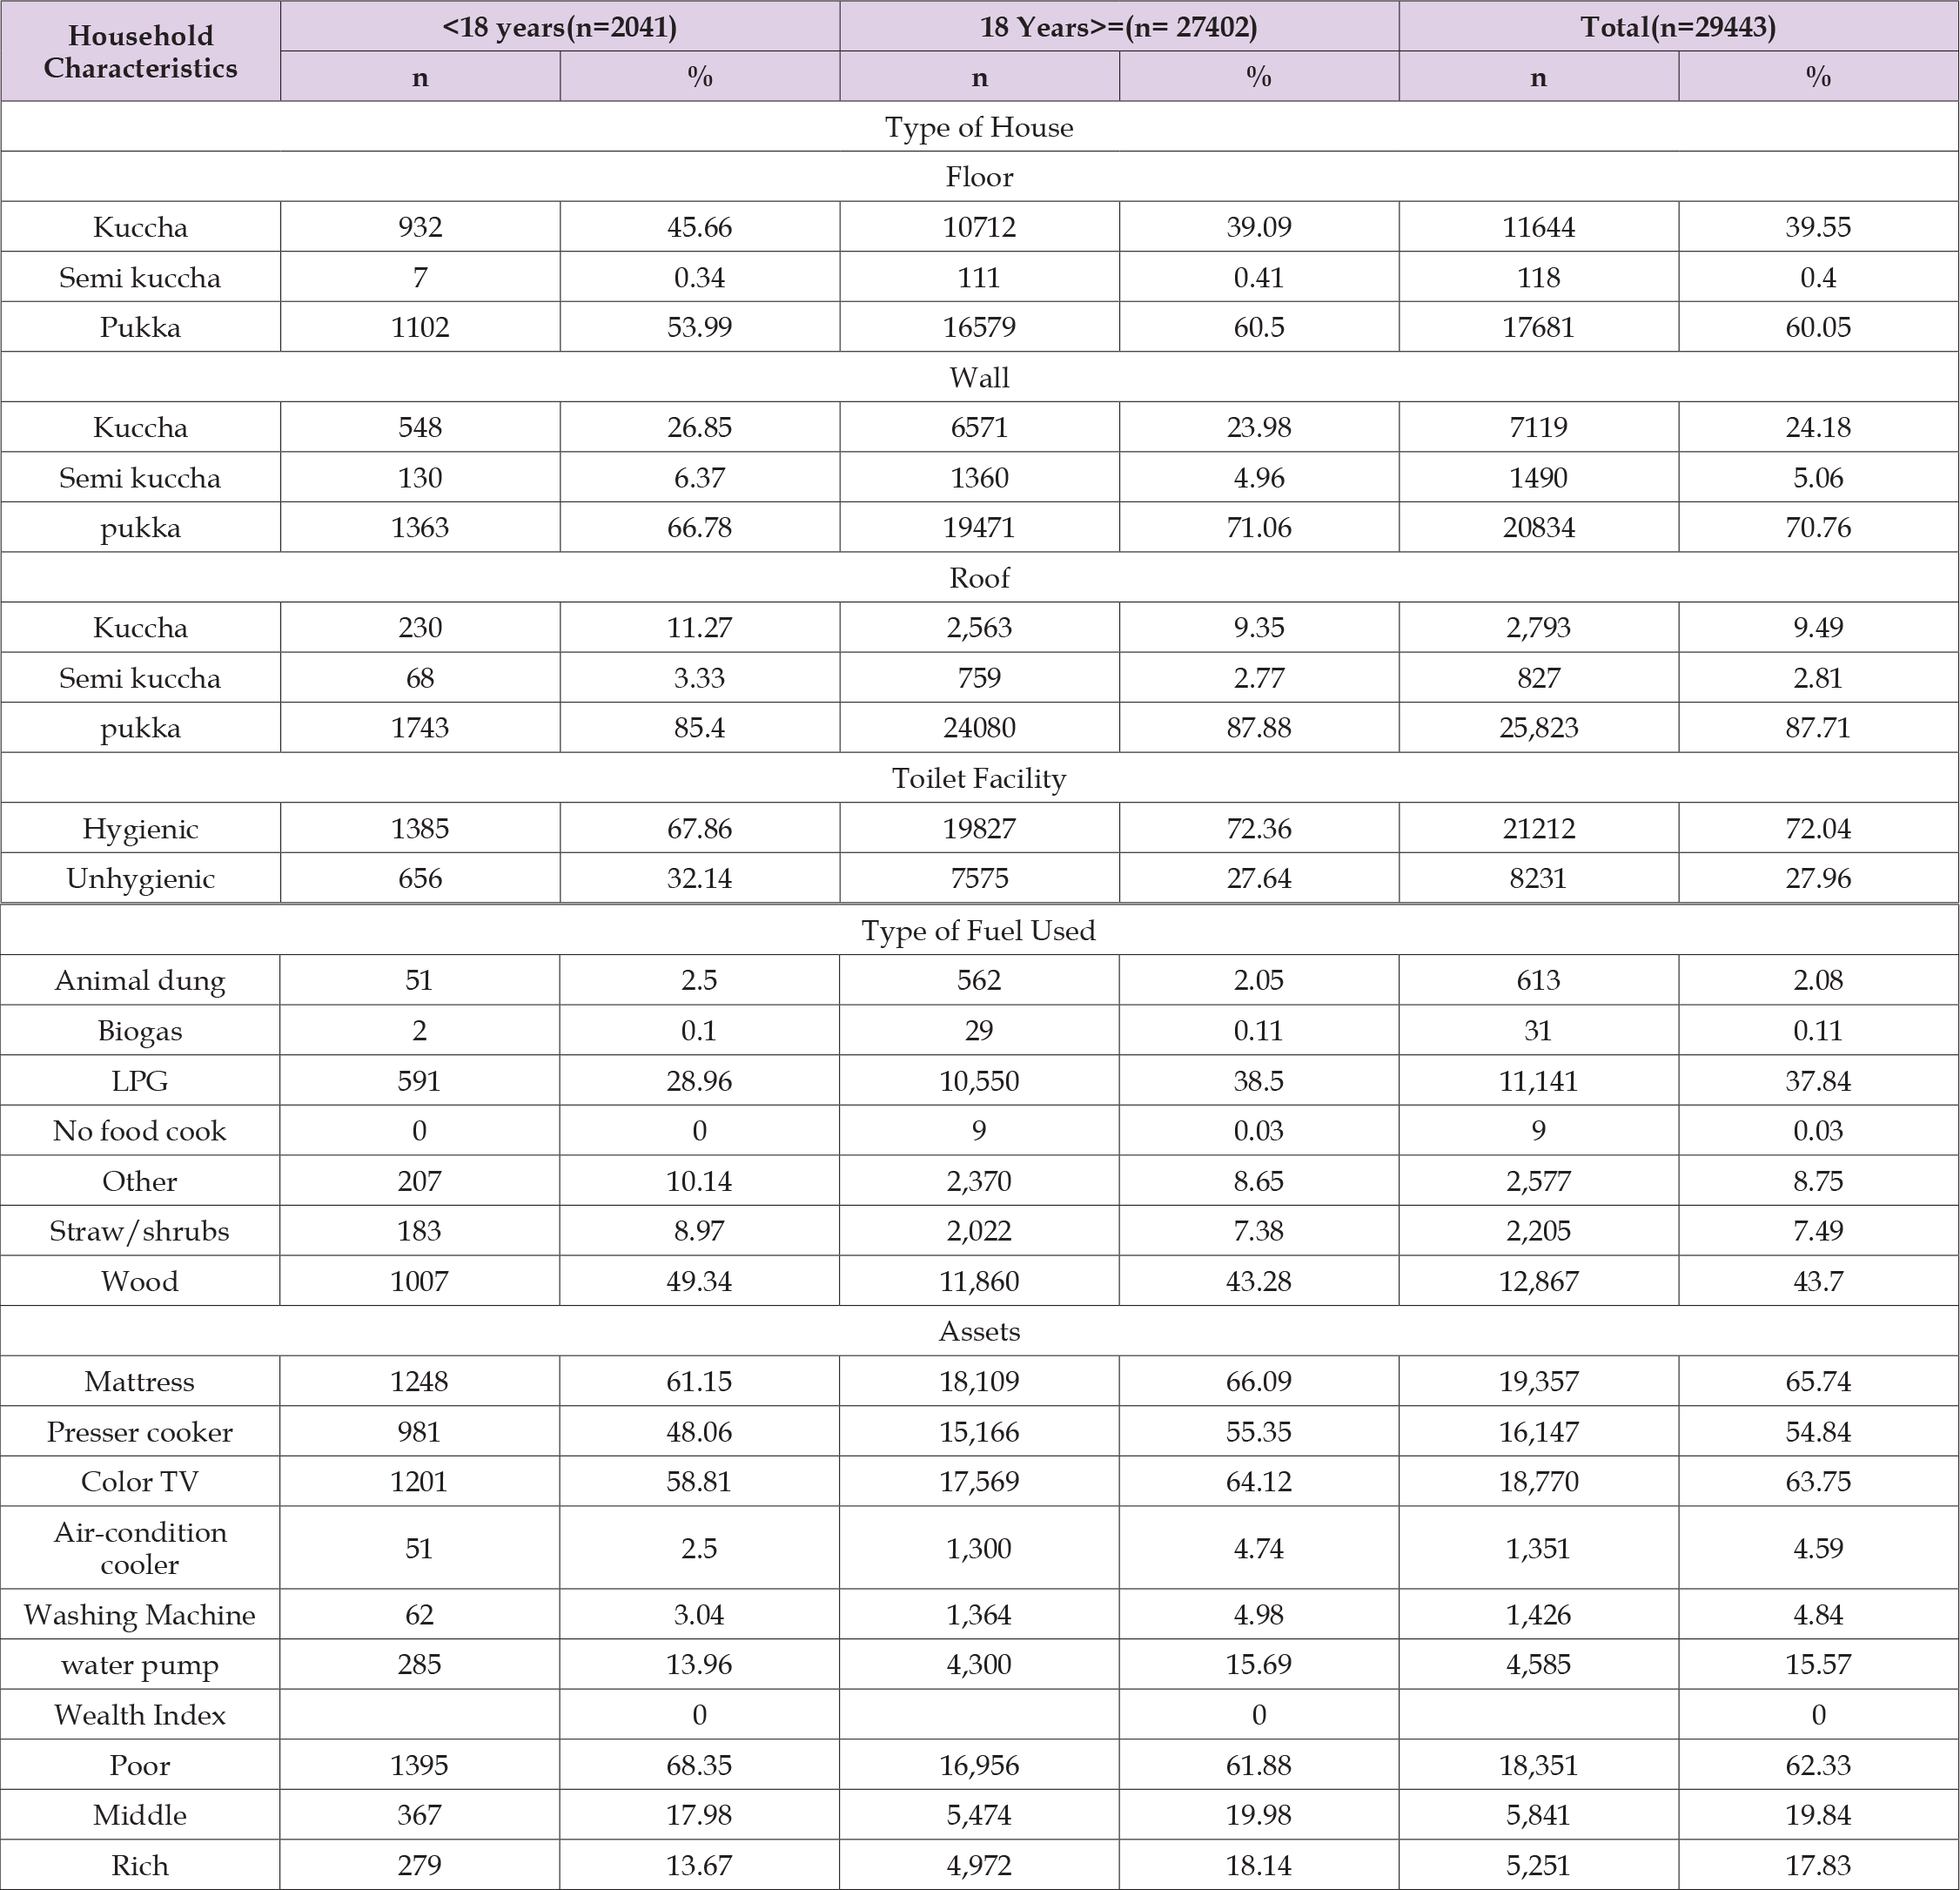The image size is (1960, 1890).
Task: Click the "Biogas" row label
Action: tap(140, 1030)
